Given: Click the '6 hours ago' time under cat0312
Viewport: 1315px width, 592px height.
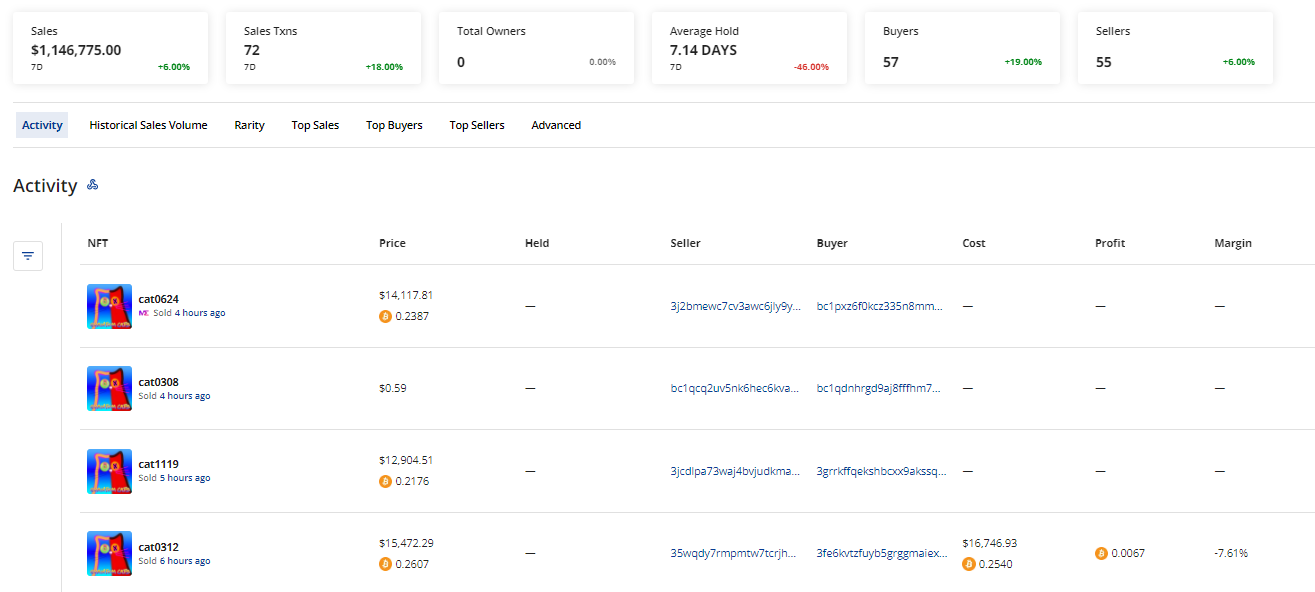Looking at the screenshot, I should coord(185,561).
